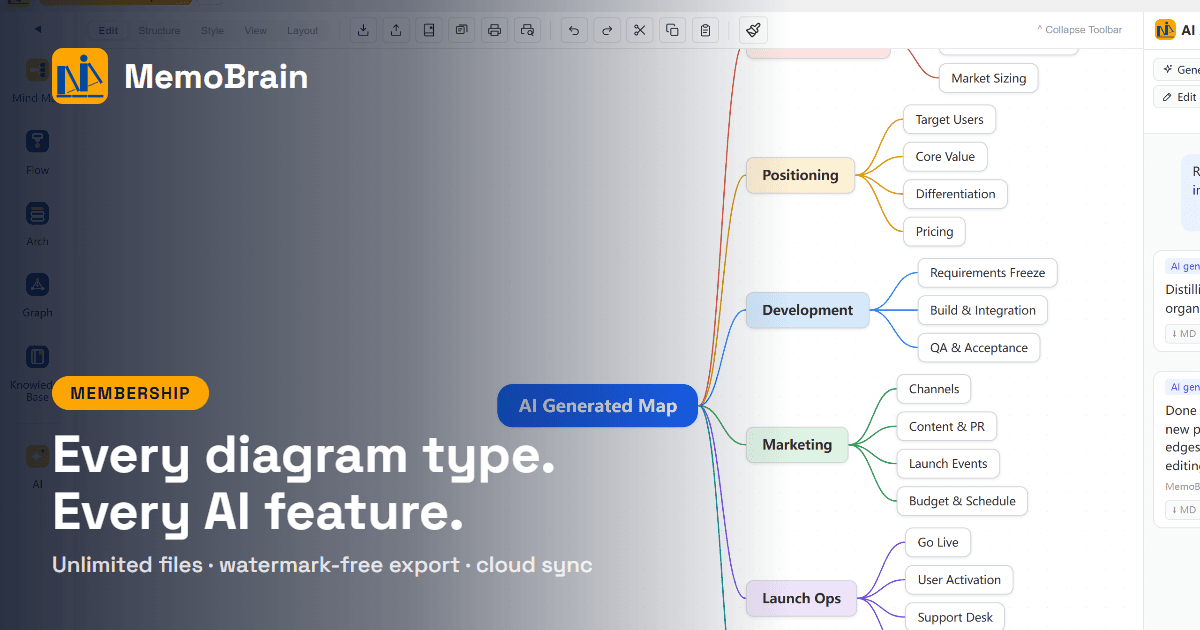Switch to the Structure toolbar tab
Screen dimensions: 1200x630
[159, 31]
